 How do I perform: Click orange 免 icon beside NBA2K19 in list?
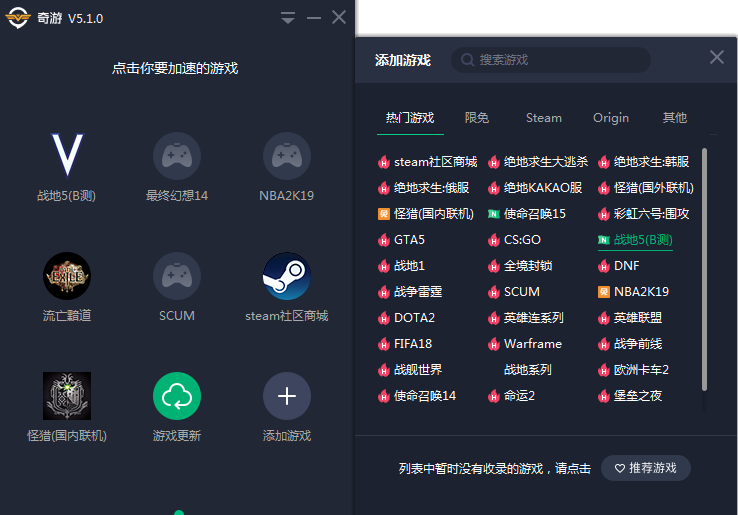point(604,292)
